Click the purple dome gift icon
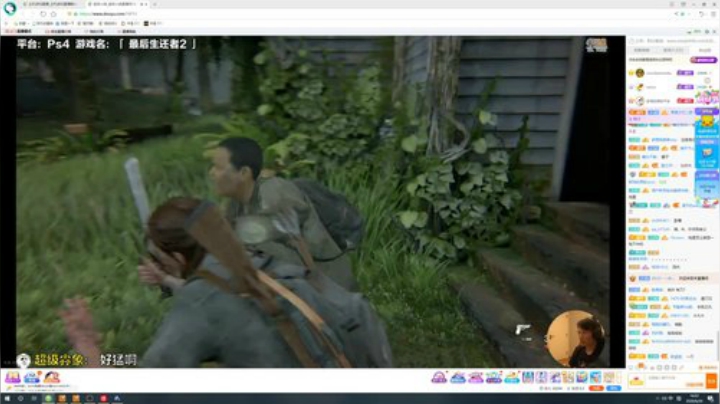This screenshot has height=404, width=720. click(x=439, y=377)
